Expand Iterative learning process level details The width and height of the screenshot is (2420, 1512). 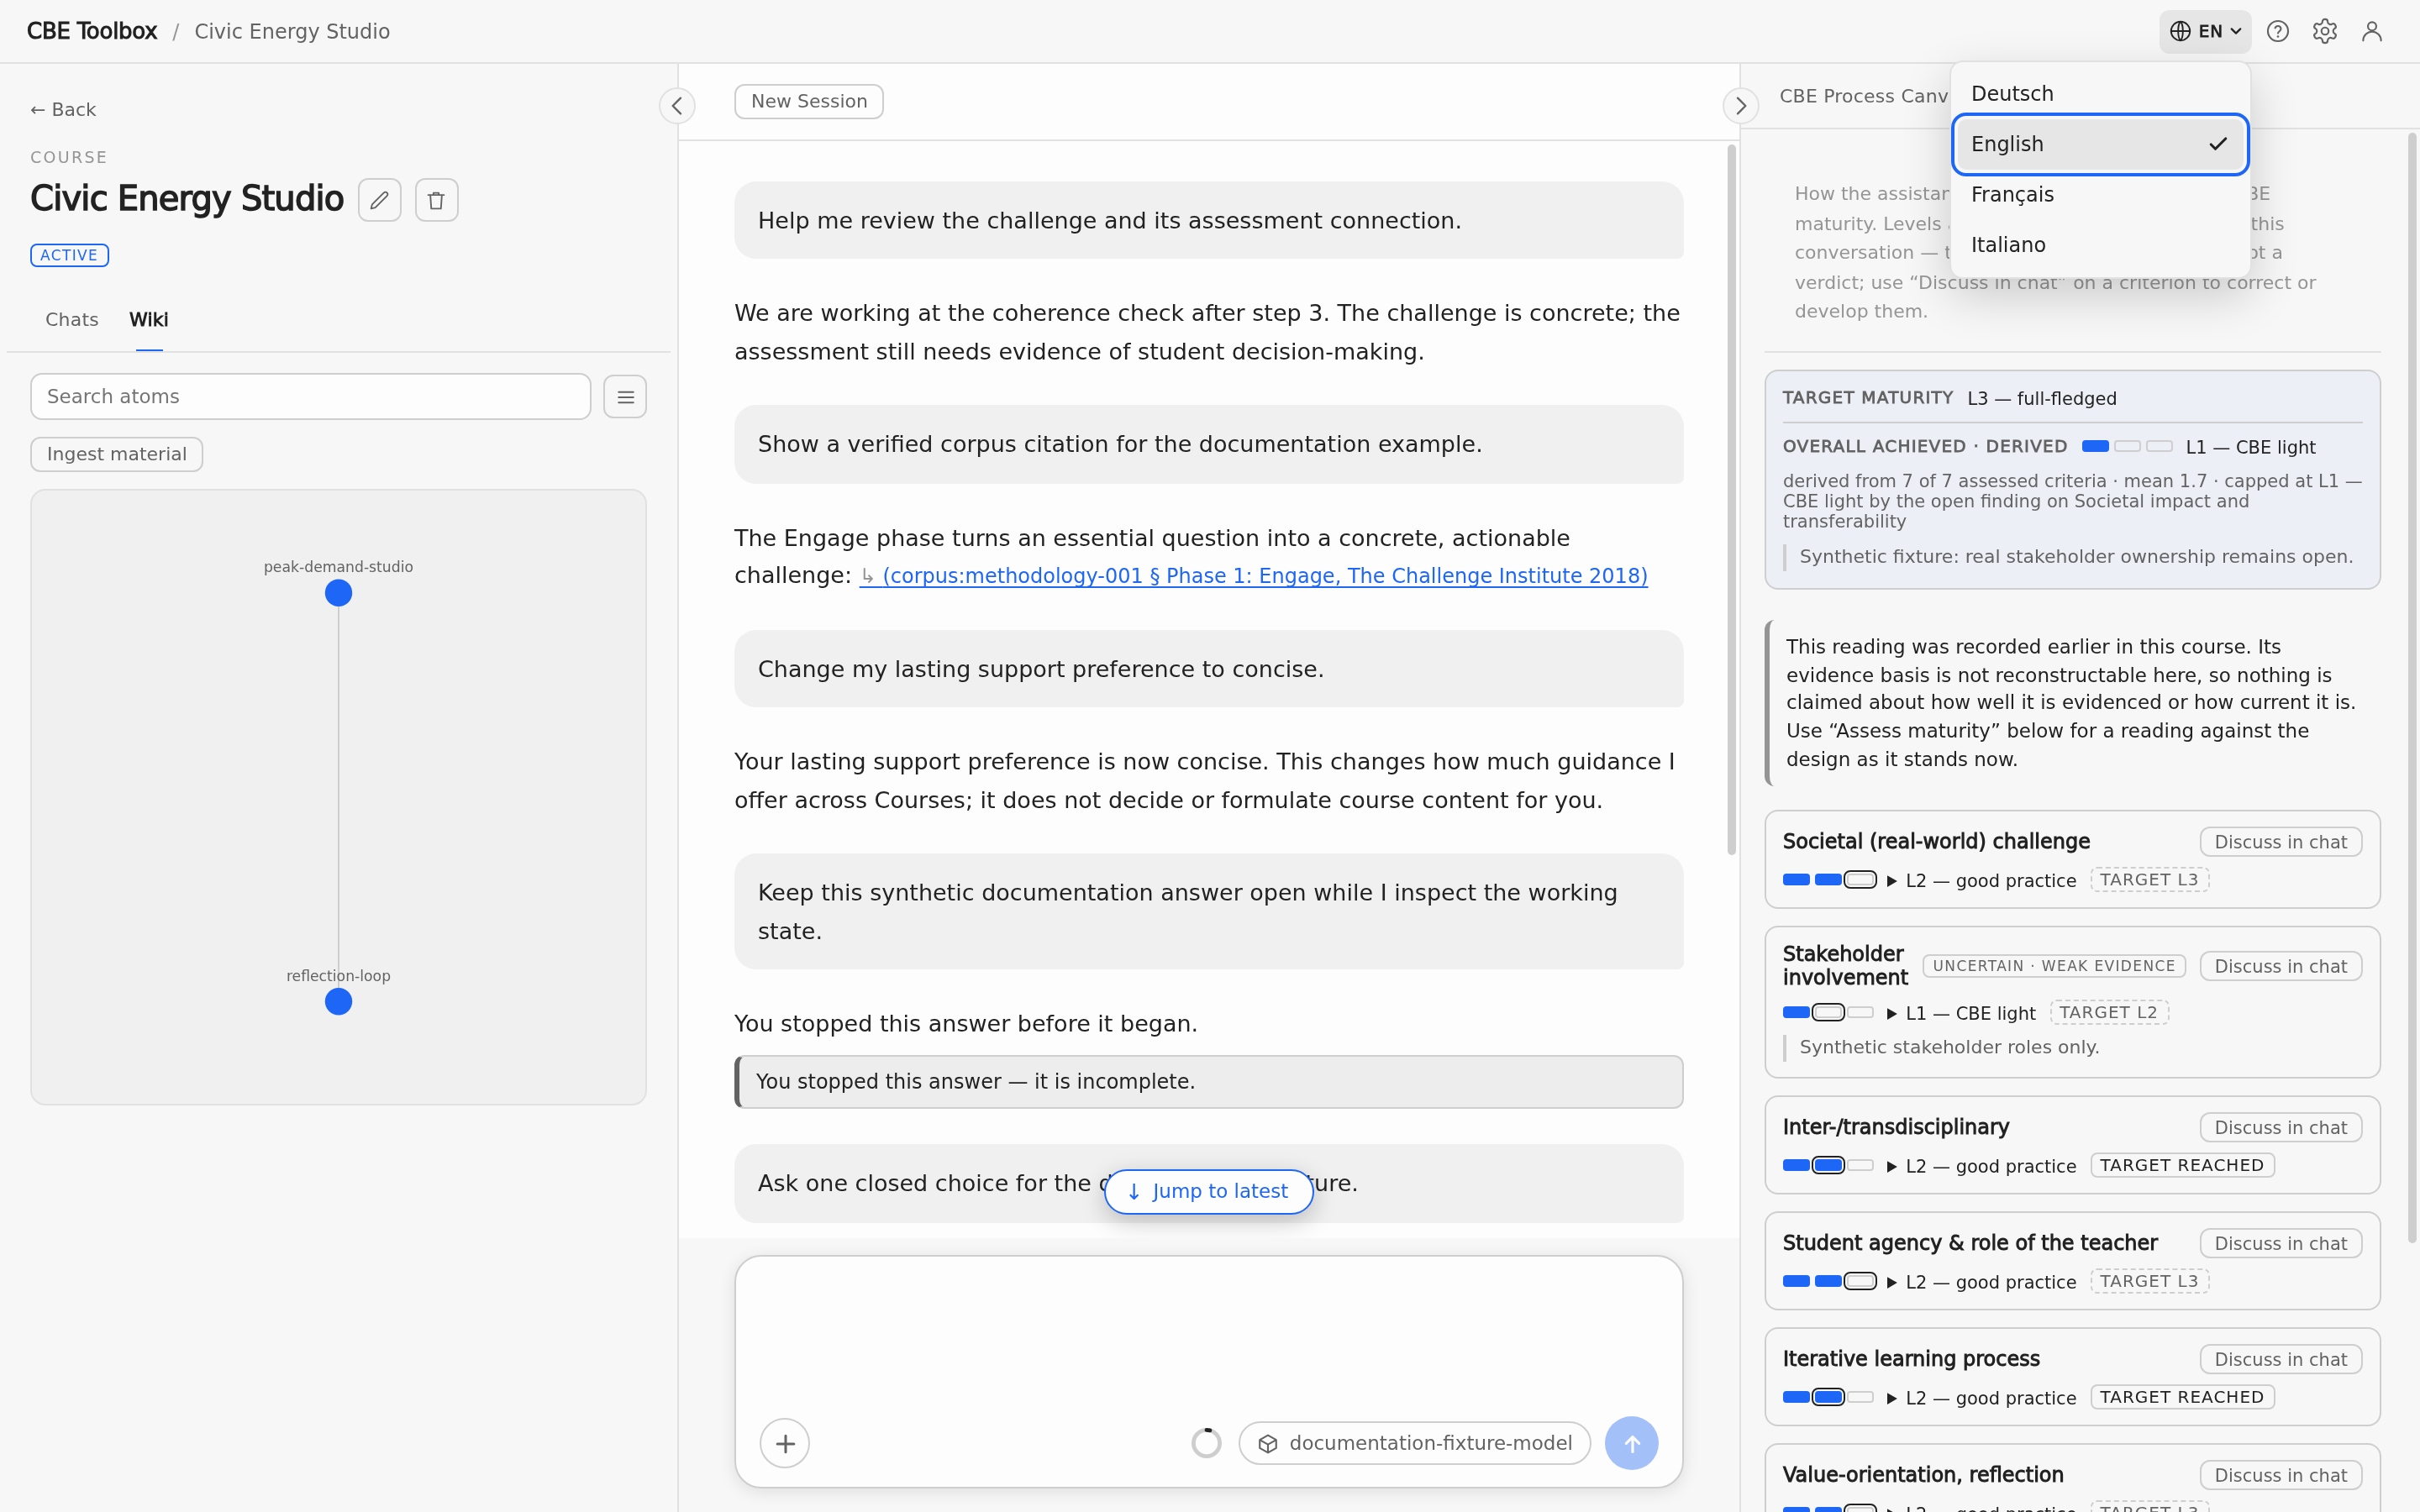tap(1980, 1398)
